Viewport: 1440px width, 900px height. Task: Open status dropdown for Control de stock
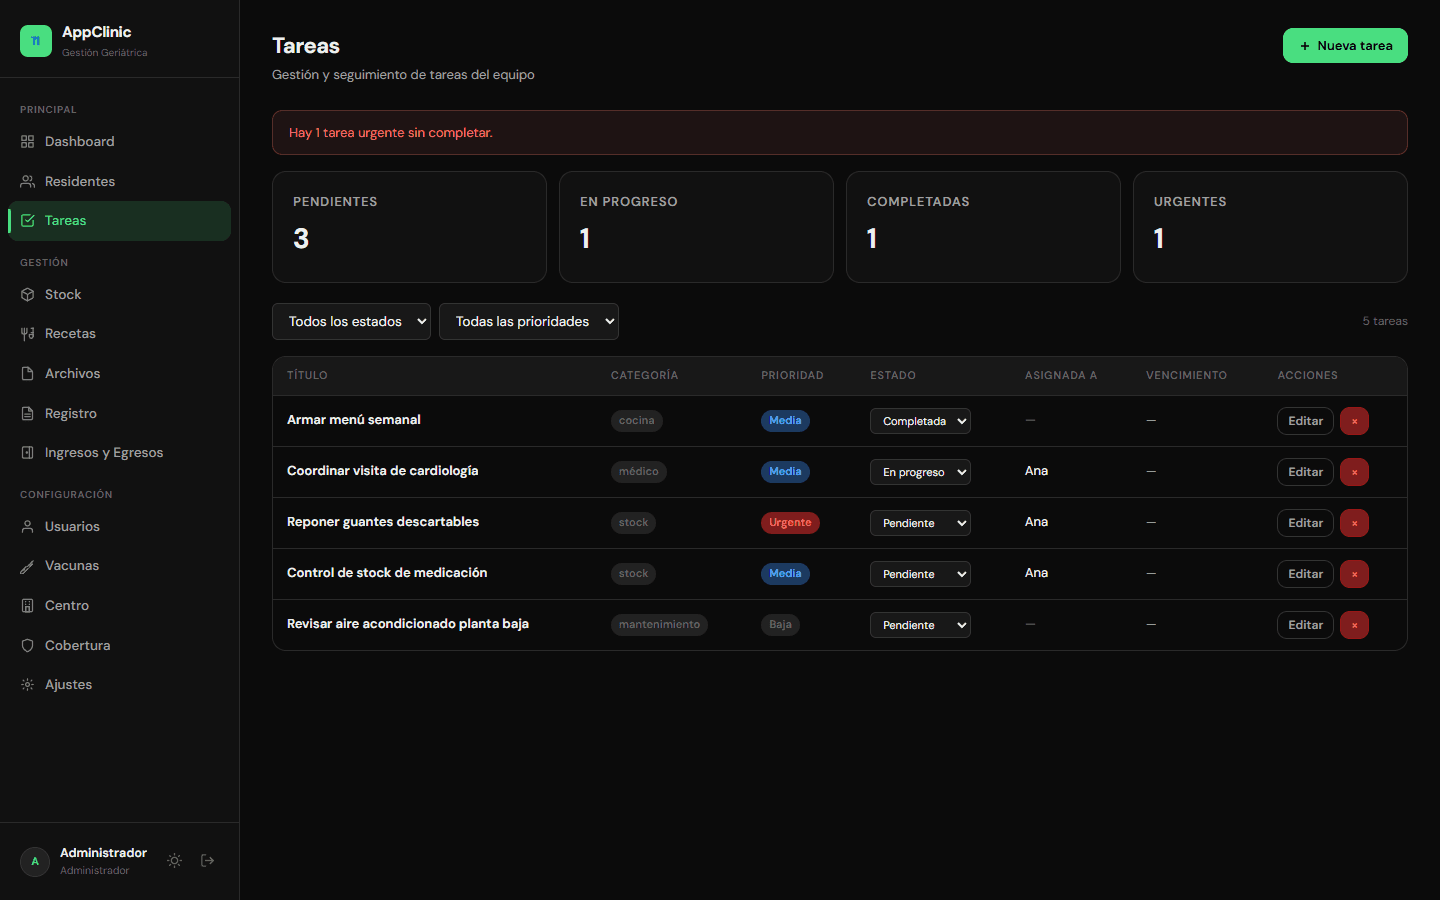[x=920, y=574]
